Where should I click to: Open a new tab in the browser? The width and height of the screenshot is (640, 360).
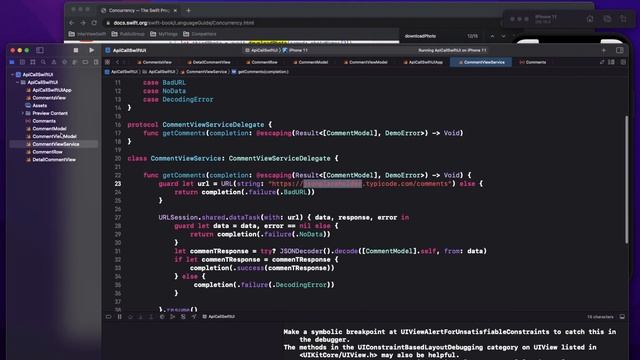click(188, 10)
